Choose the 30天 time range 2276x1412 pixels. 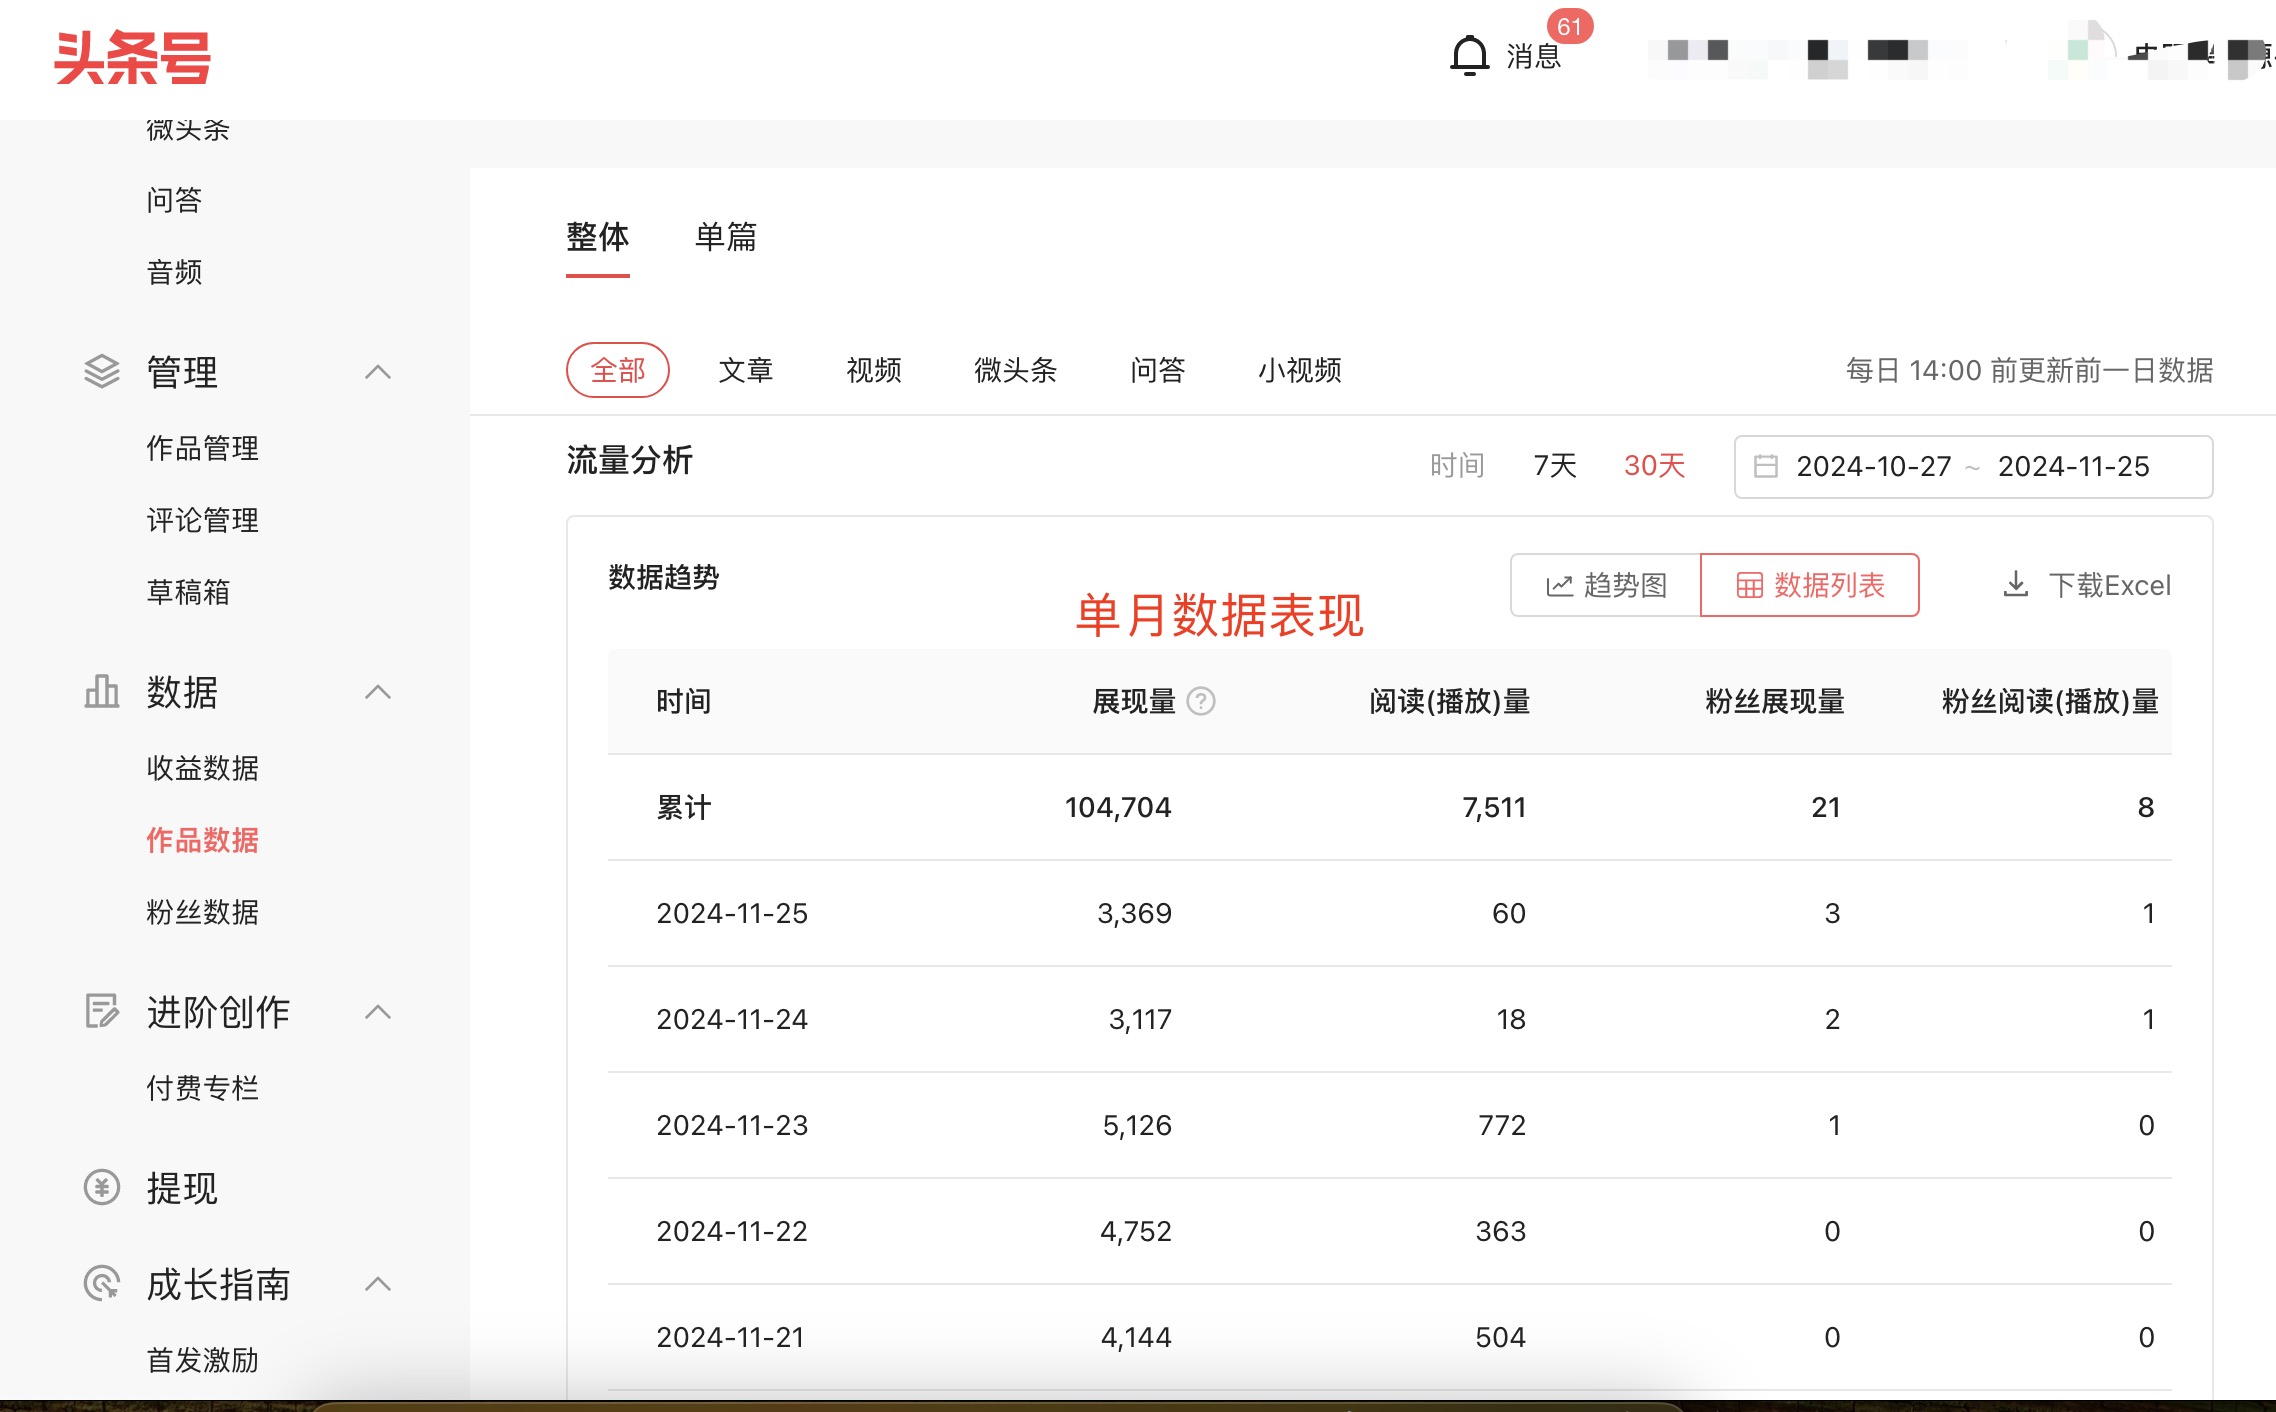[x=1655, y=466]
